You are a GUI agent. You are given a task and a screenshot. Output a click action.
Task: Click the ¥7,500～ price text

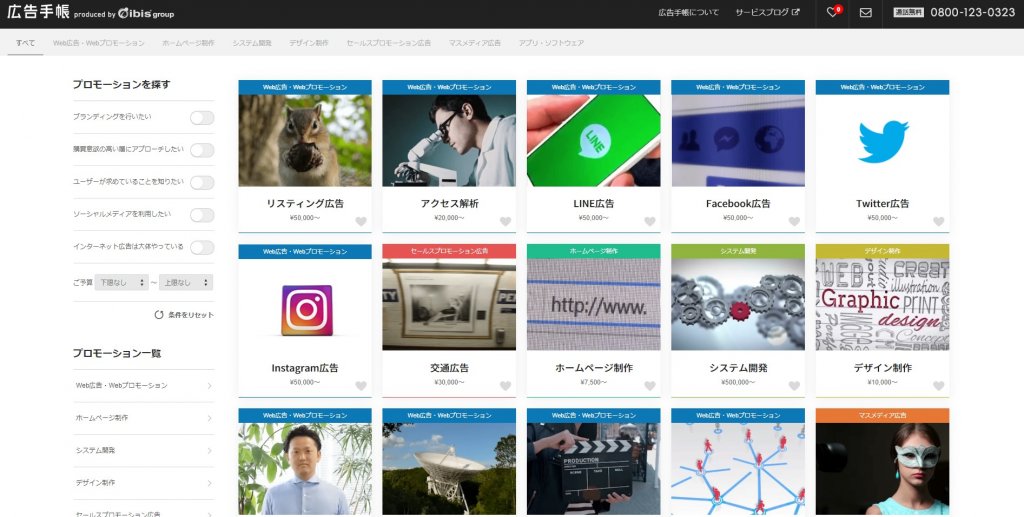[594, 383]
